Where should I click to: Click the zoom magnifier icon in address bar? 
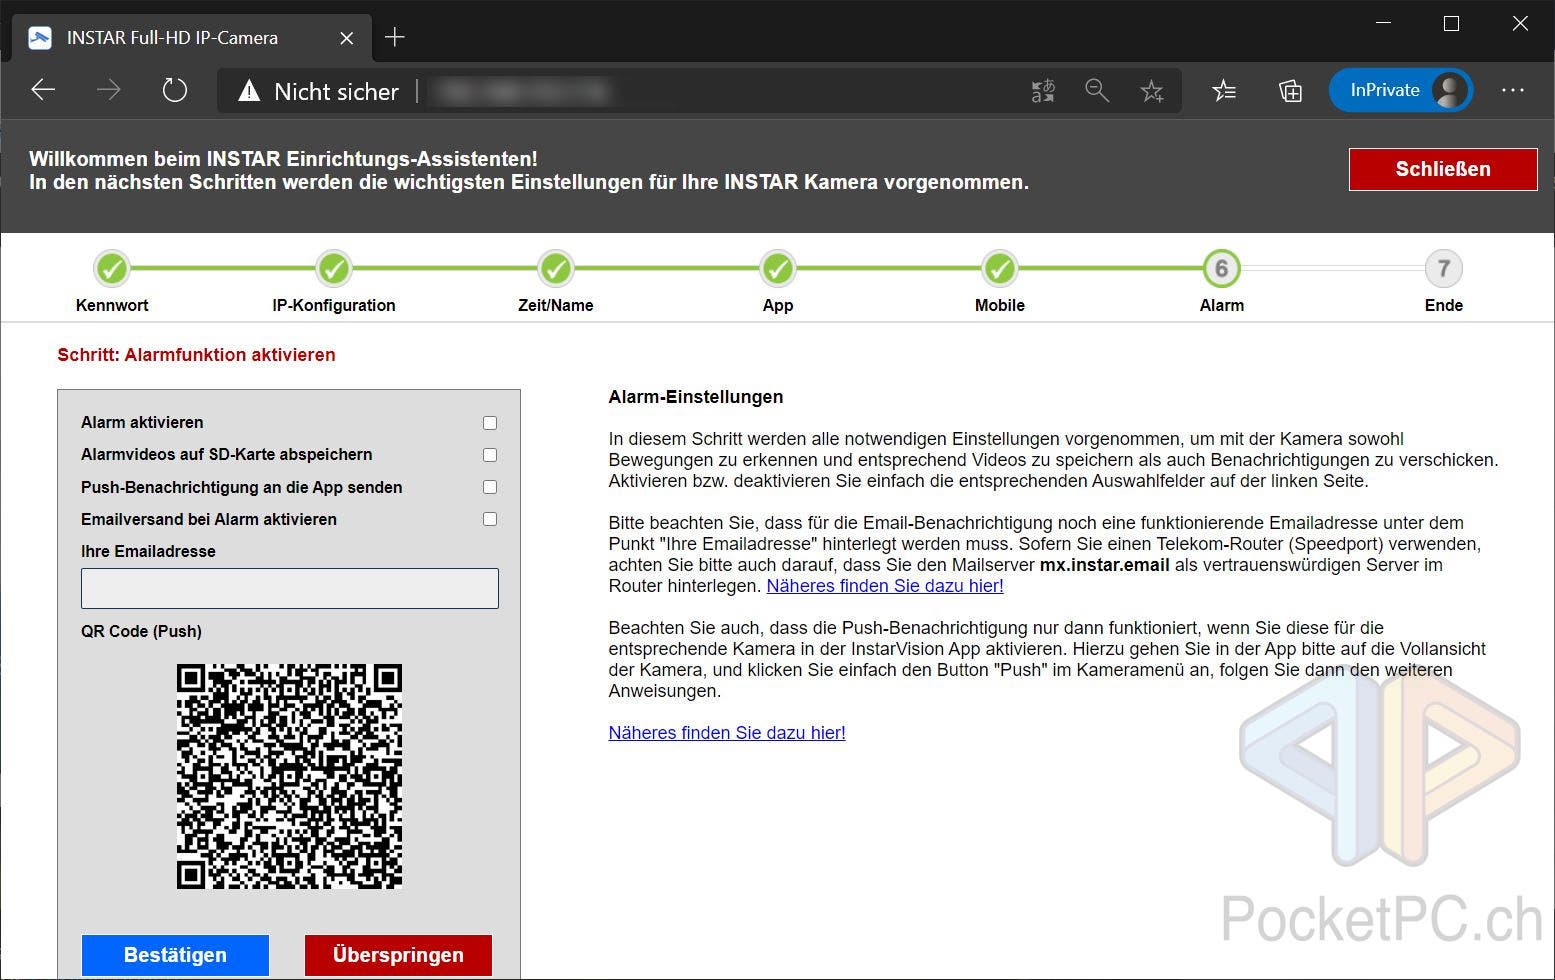1097,91
